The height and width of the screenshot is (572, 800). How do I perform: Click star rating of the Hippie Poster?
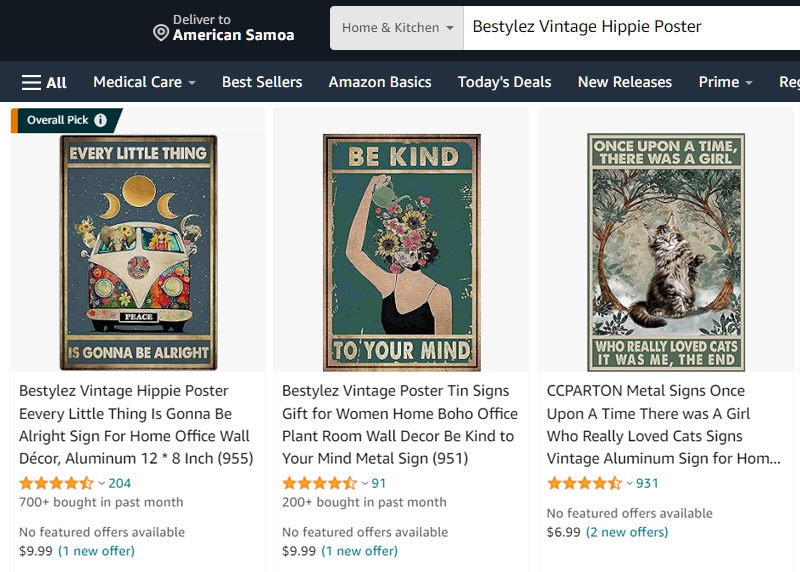pyautogui.click(x=56, y=483)
